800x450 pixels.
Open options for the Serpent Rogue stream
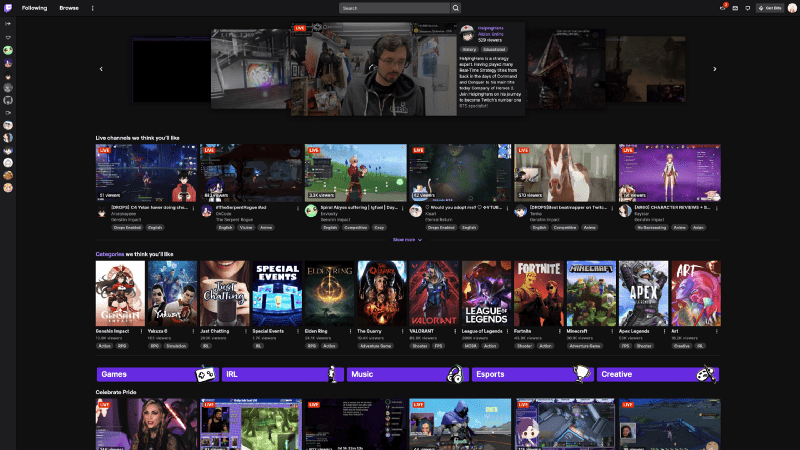[298, 208]
